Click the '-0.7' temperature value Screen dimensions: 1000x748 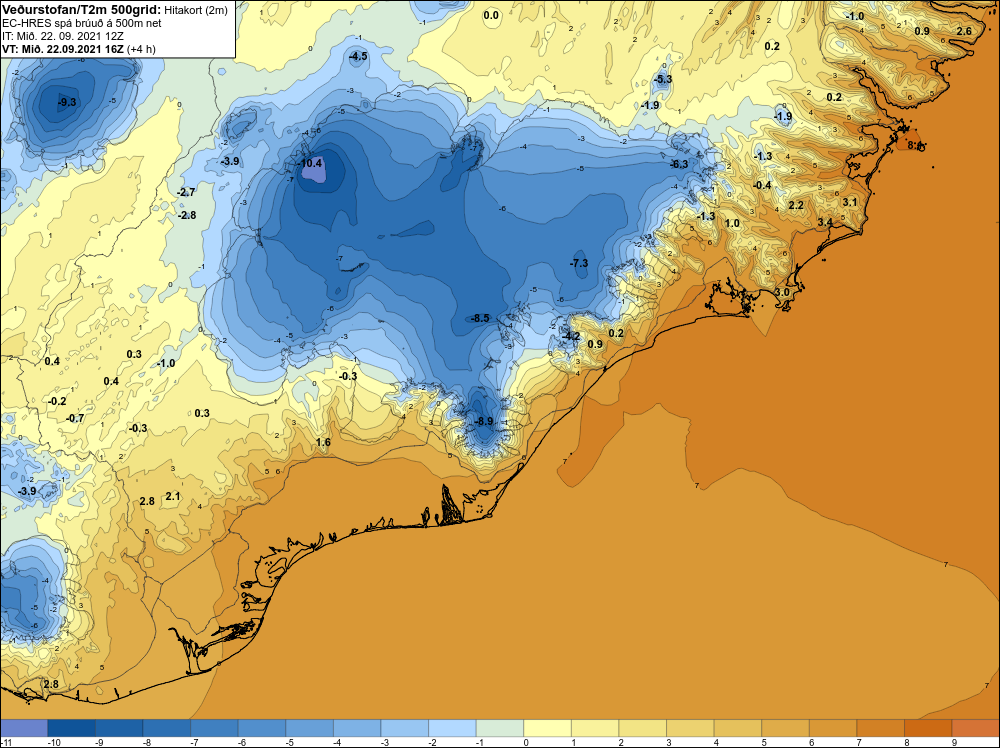click(75, 418)
